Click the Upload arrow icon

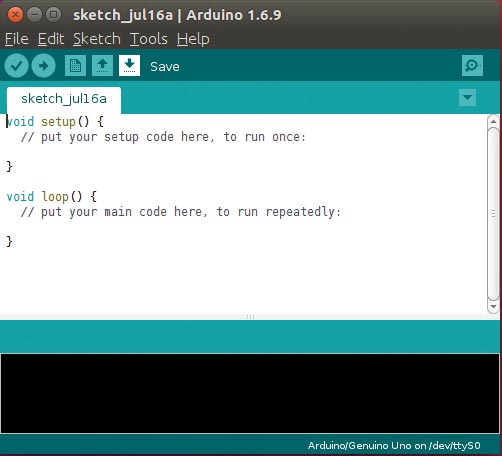[43, 66]
